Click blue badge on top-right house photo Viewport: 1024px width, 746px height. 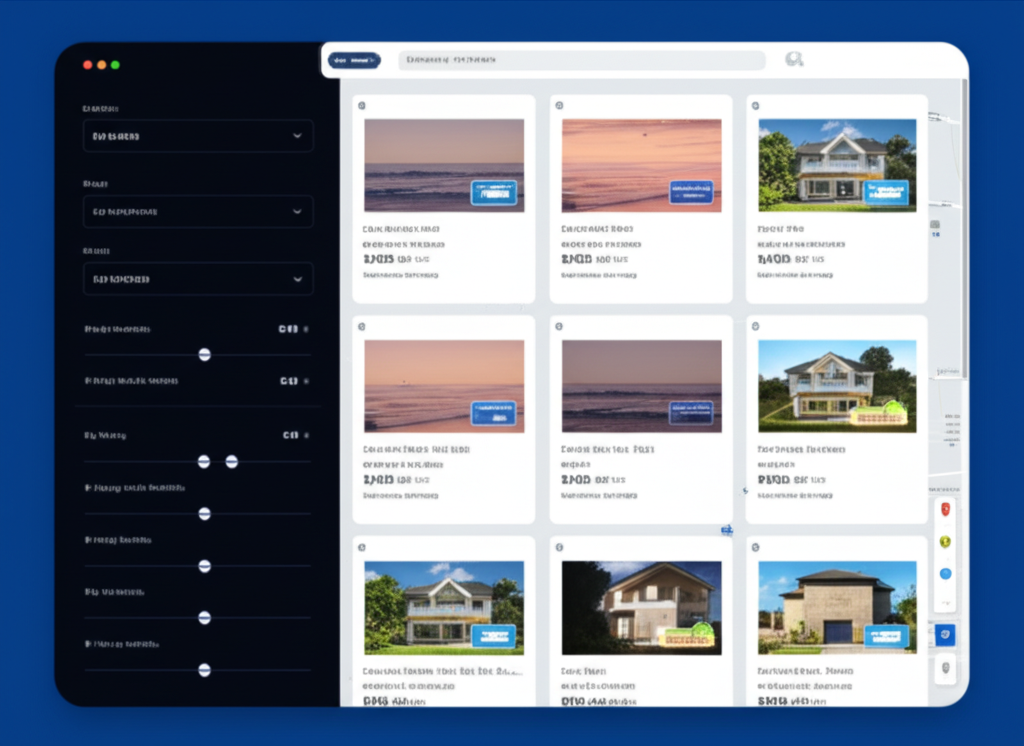886,193
